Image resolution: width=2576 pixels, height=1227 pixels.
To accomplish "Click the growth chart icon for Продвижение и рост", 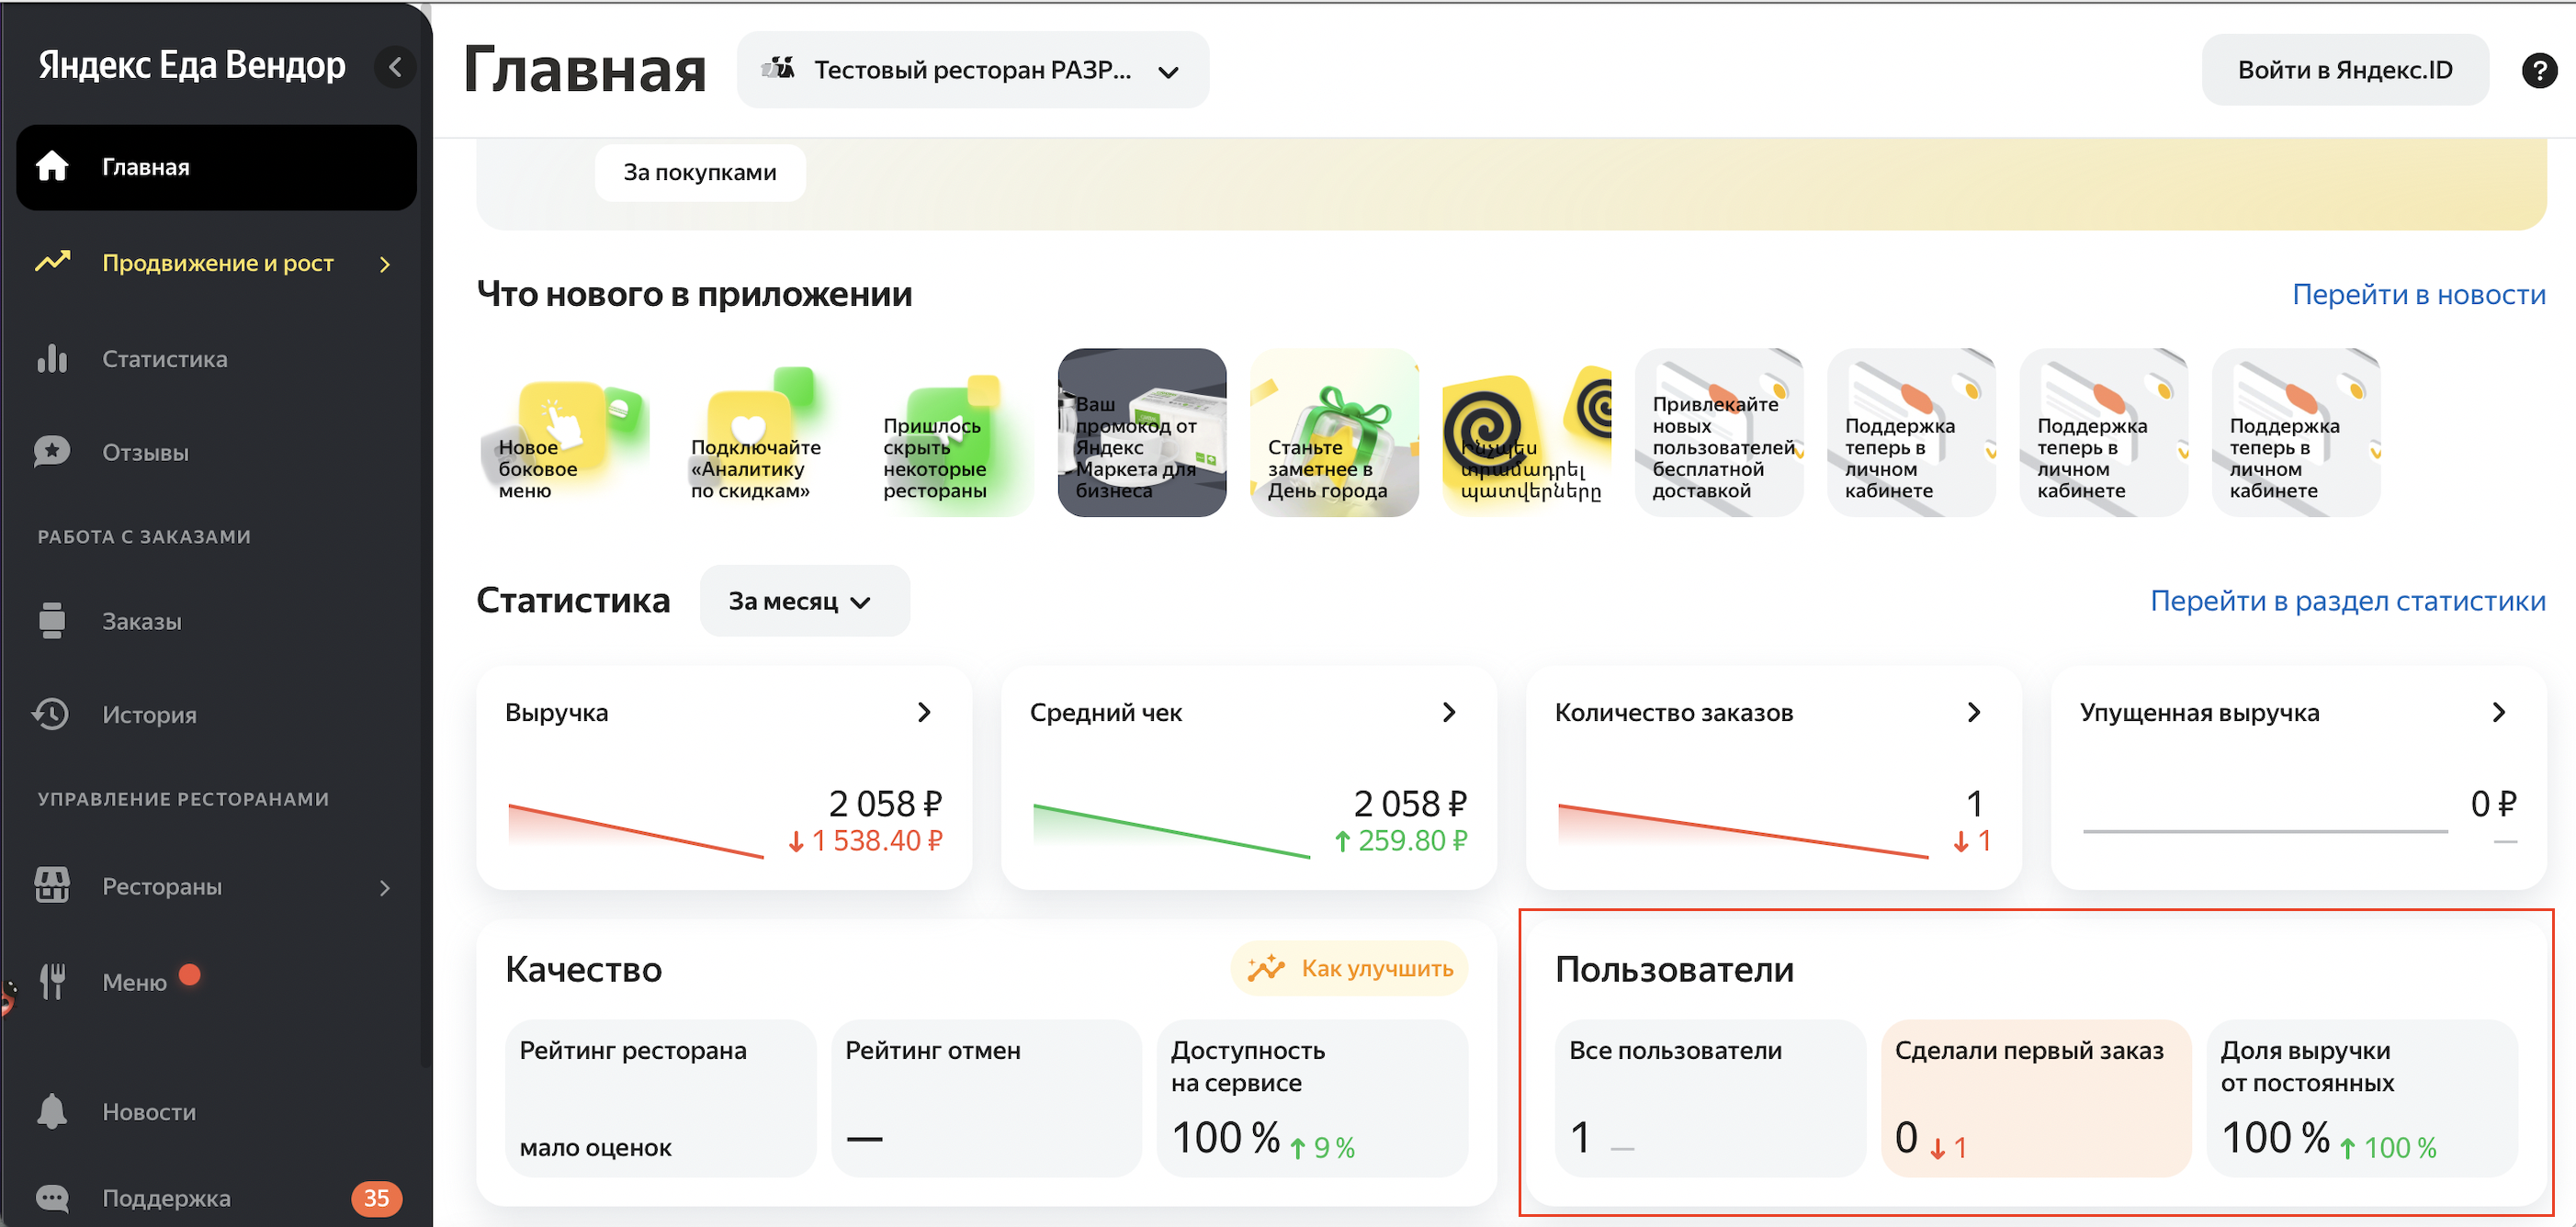I will pyautogui.click(x=53, y=262).
